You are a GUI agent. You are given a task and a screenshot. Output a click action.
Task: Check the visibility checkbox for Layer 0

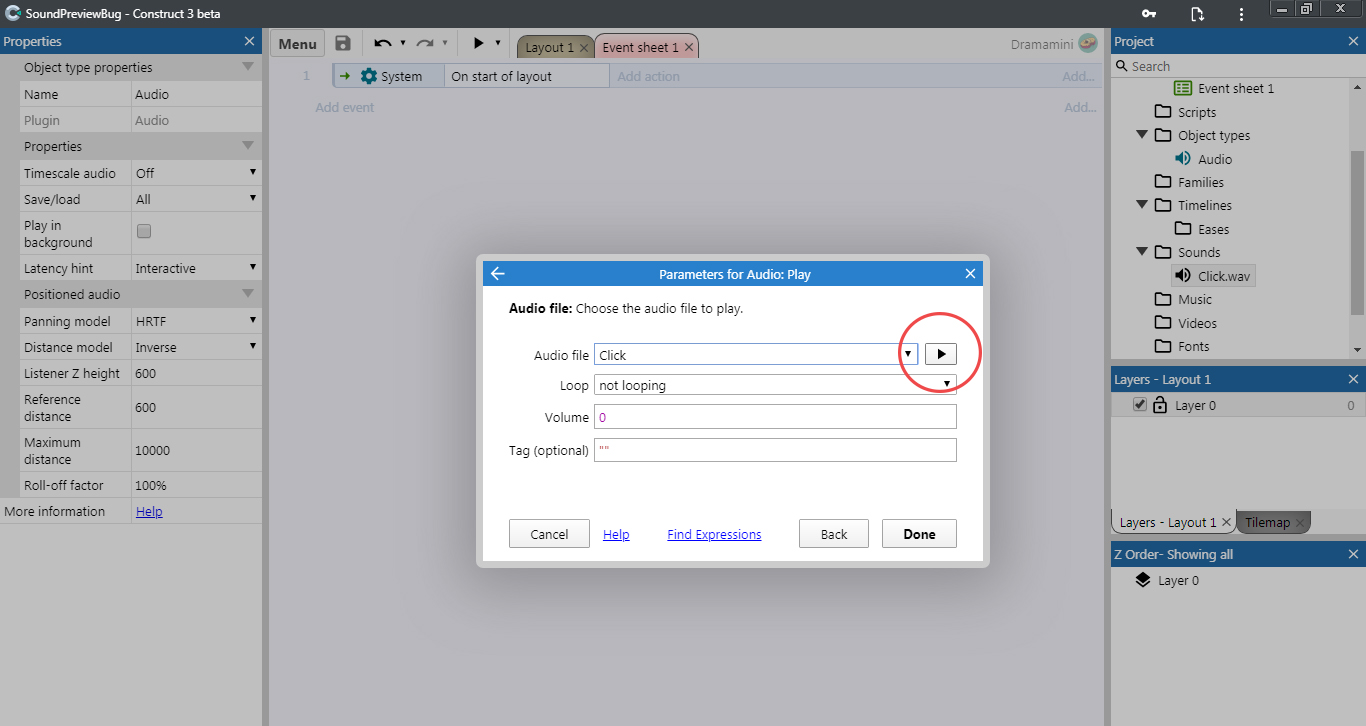(1140, 404)
